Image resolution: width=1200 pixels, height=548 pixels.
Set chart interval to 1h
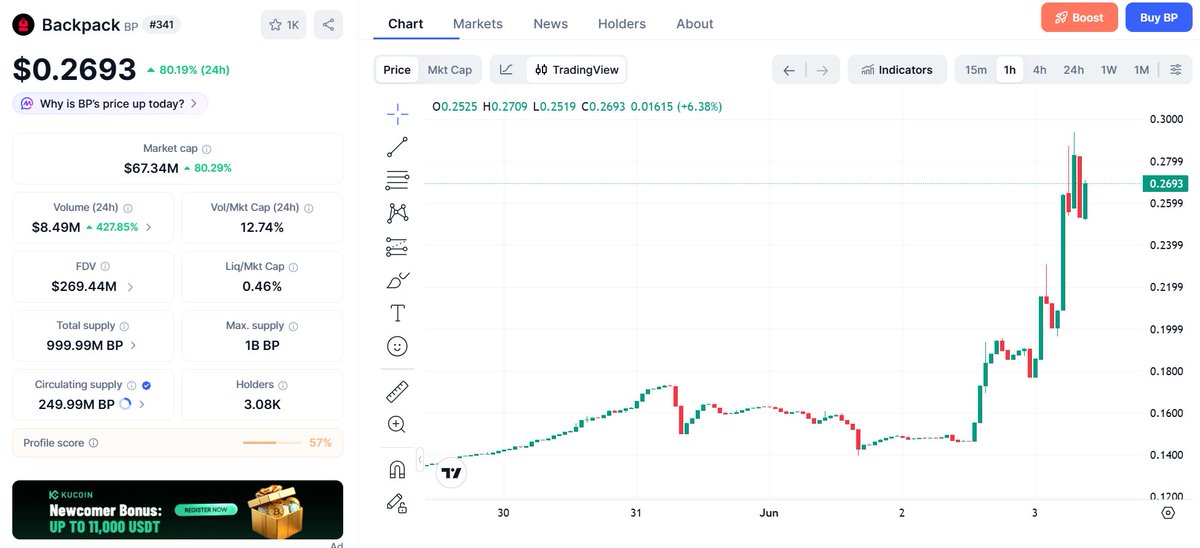(1010, 70)
